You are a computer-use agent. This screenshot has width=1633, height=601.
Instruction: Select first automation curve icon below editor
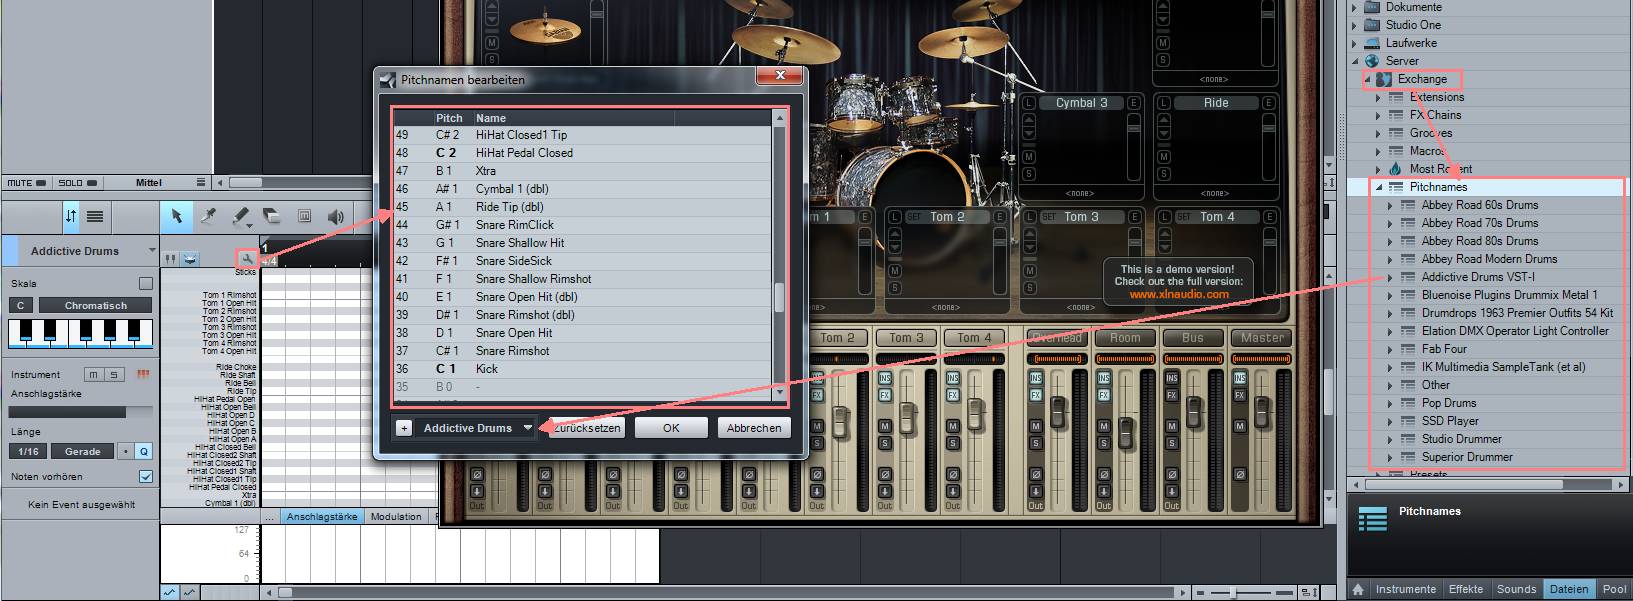pos(172,592)
